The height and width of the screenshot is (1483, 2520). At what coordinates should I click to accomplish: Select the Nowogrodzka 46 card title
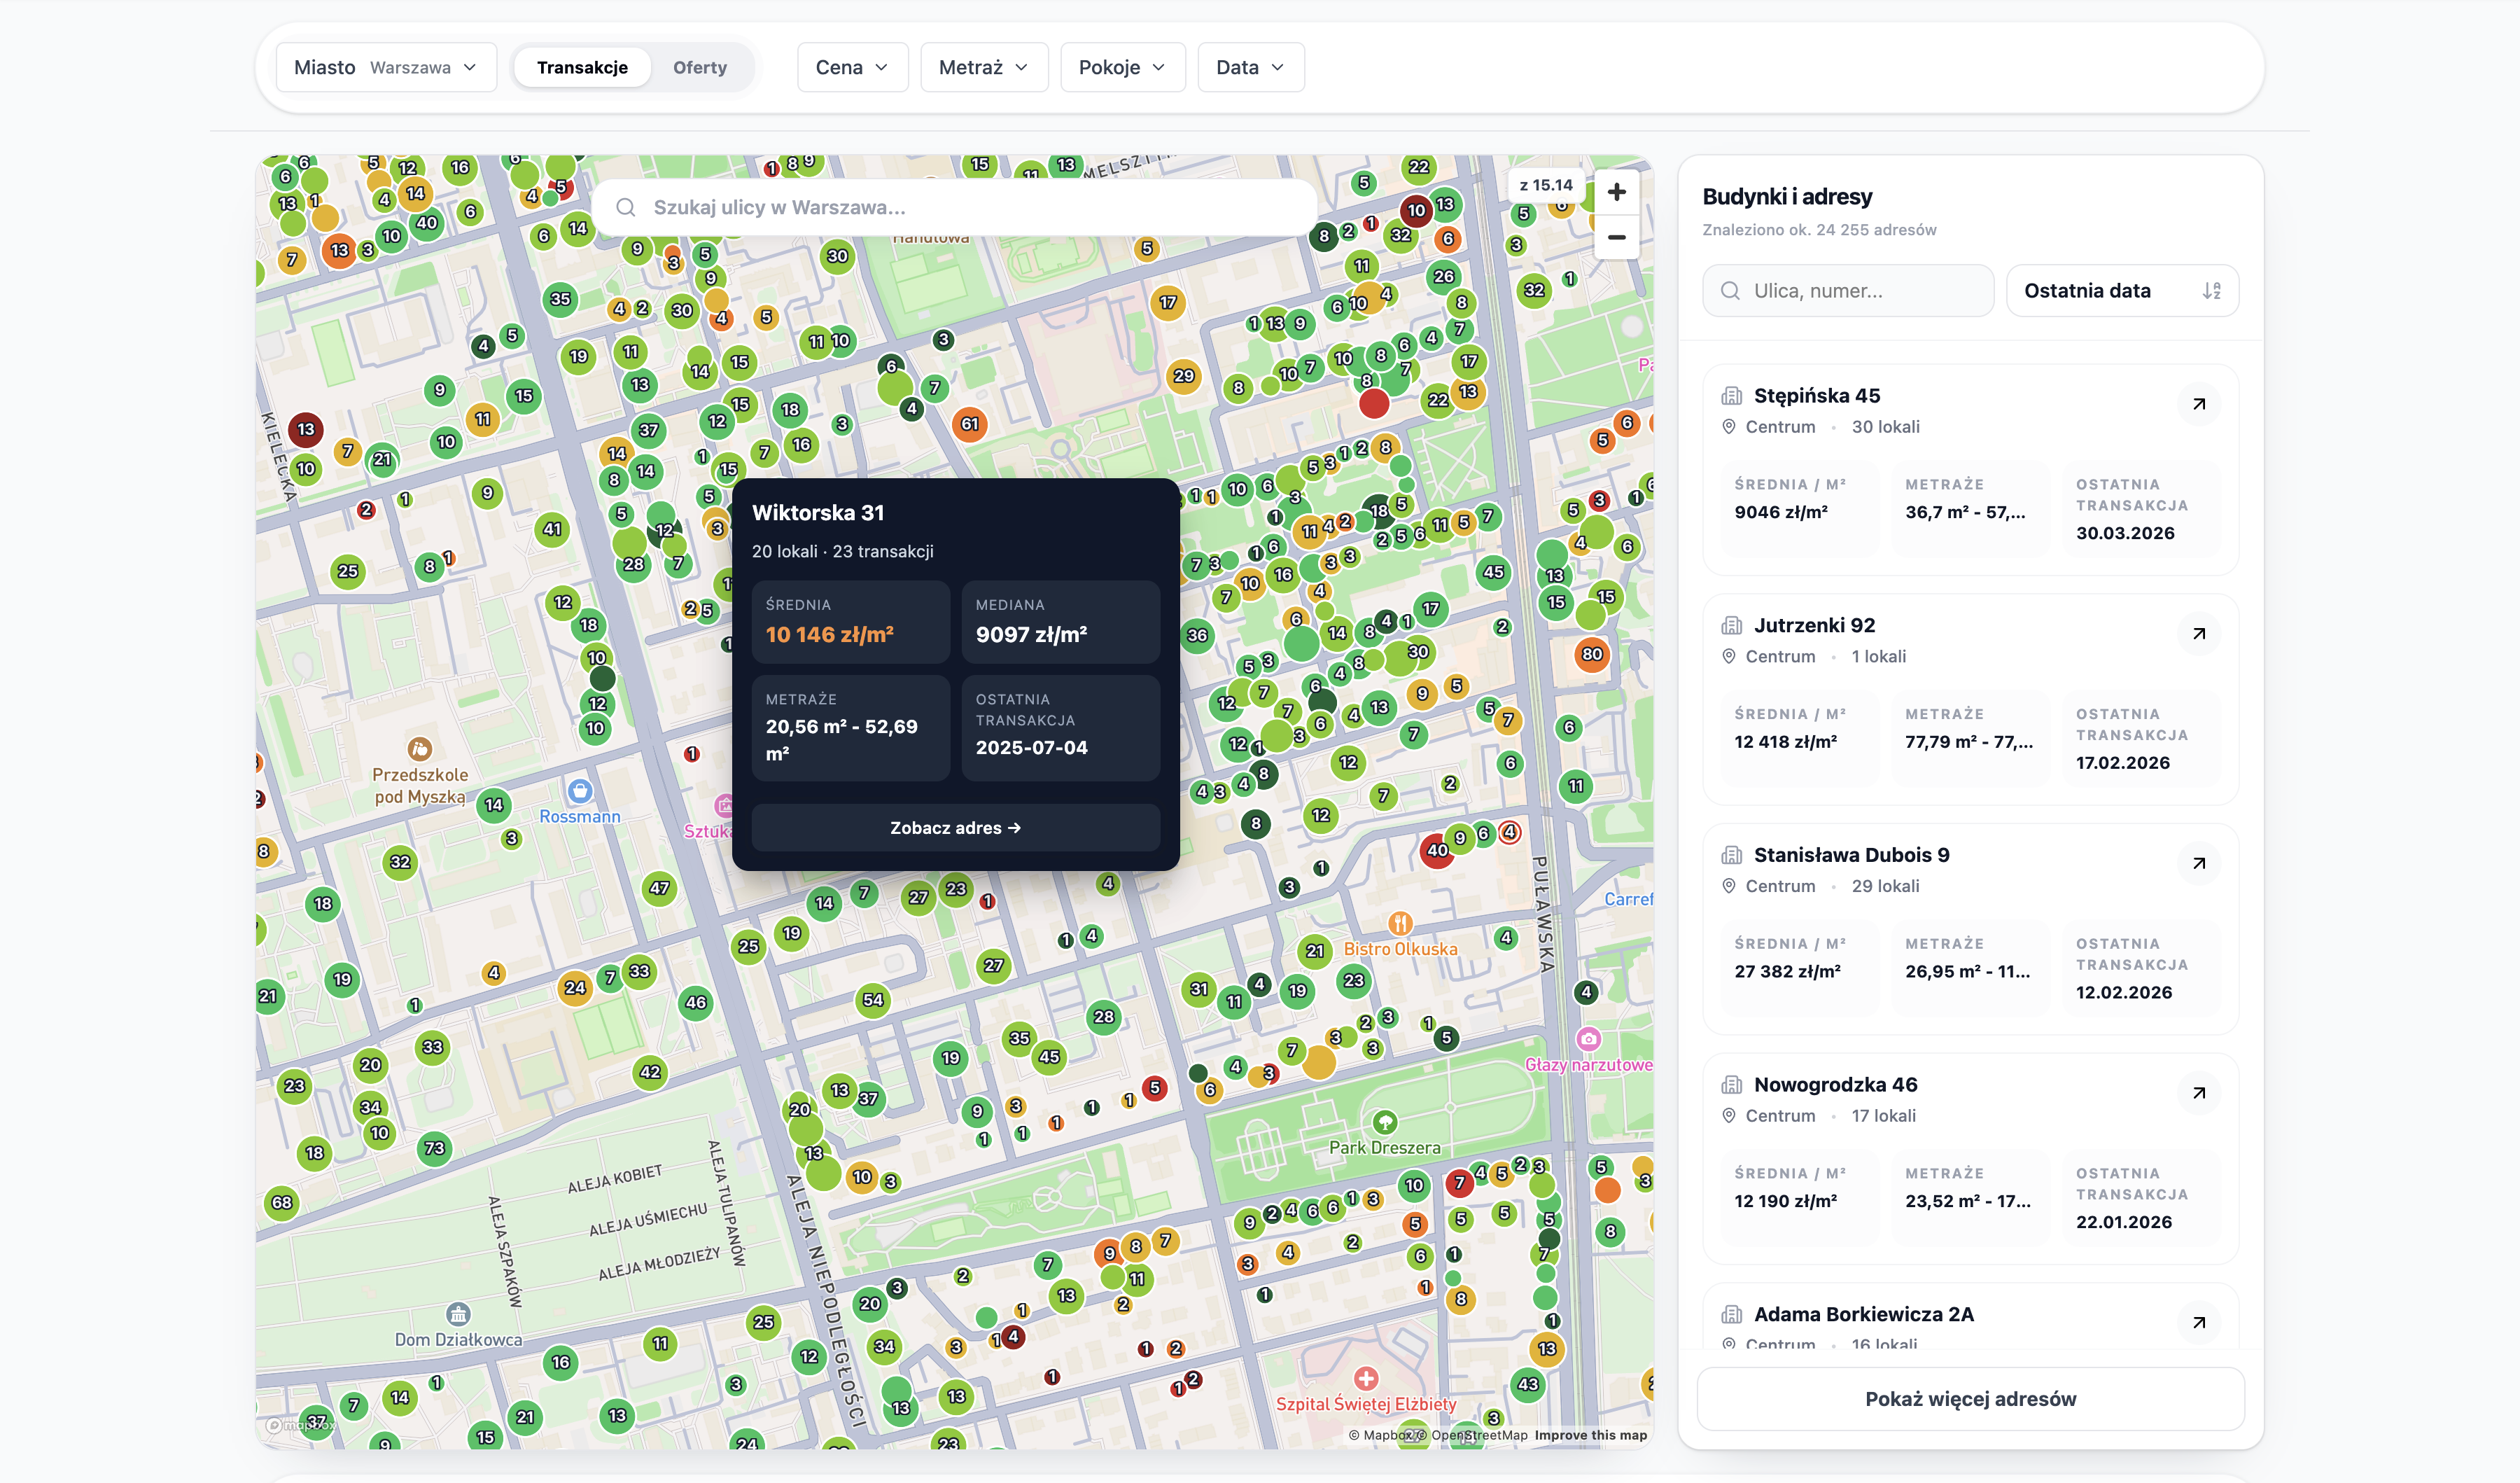[x=1835, y=1085]
